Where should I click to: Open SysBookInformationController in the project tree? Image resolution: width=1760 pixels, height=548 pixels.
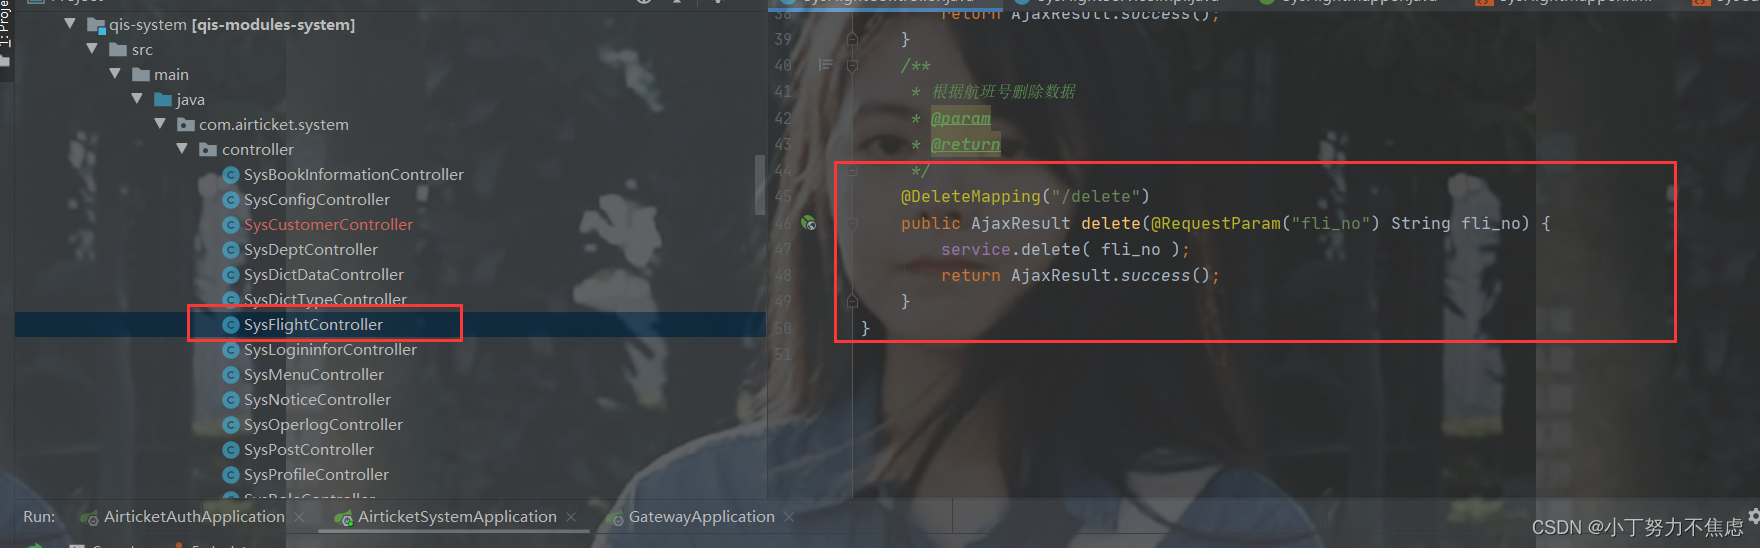[x=354, y=174]
